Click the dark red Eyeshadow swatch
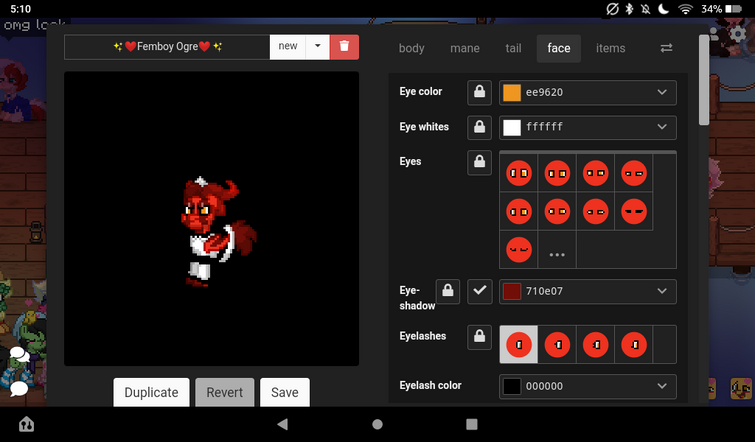755x442 pixels. (x=512, y=291)
